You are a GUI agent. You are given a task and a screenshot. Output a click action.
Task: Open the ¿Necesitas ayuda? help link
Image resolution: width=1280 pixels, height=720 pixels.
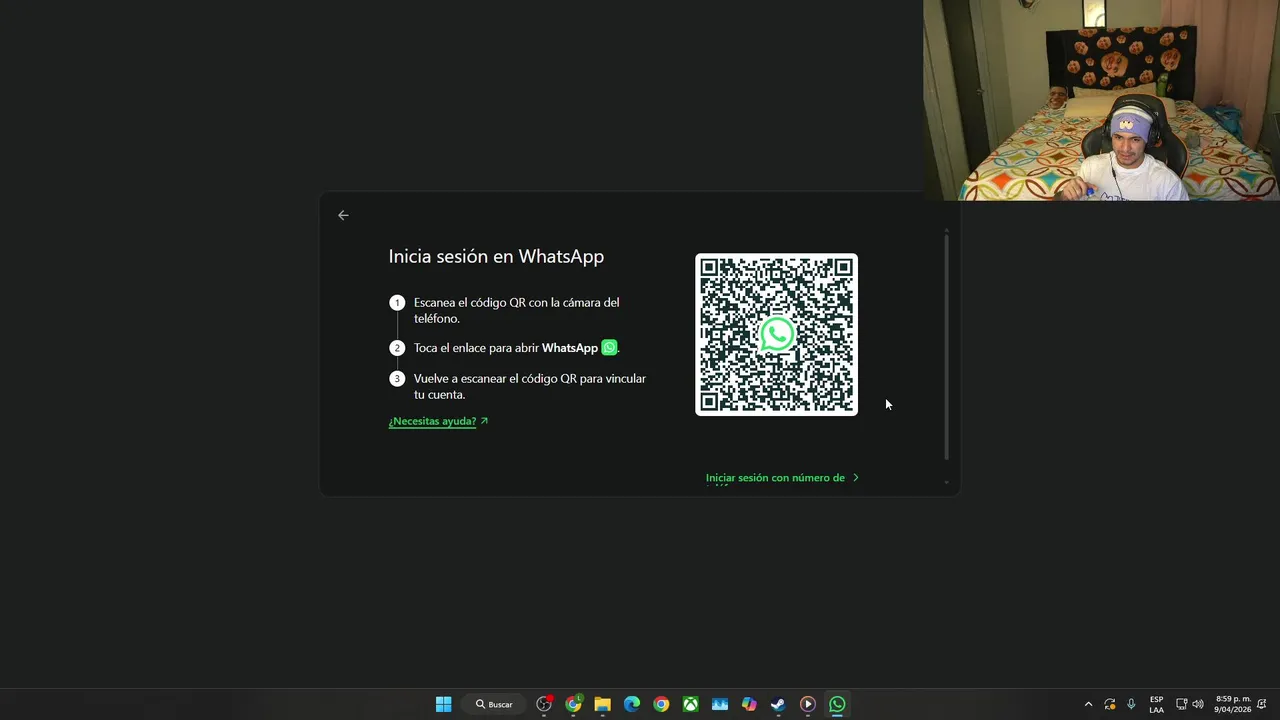(438, 421)
